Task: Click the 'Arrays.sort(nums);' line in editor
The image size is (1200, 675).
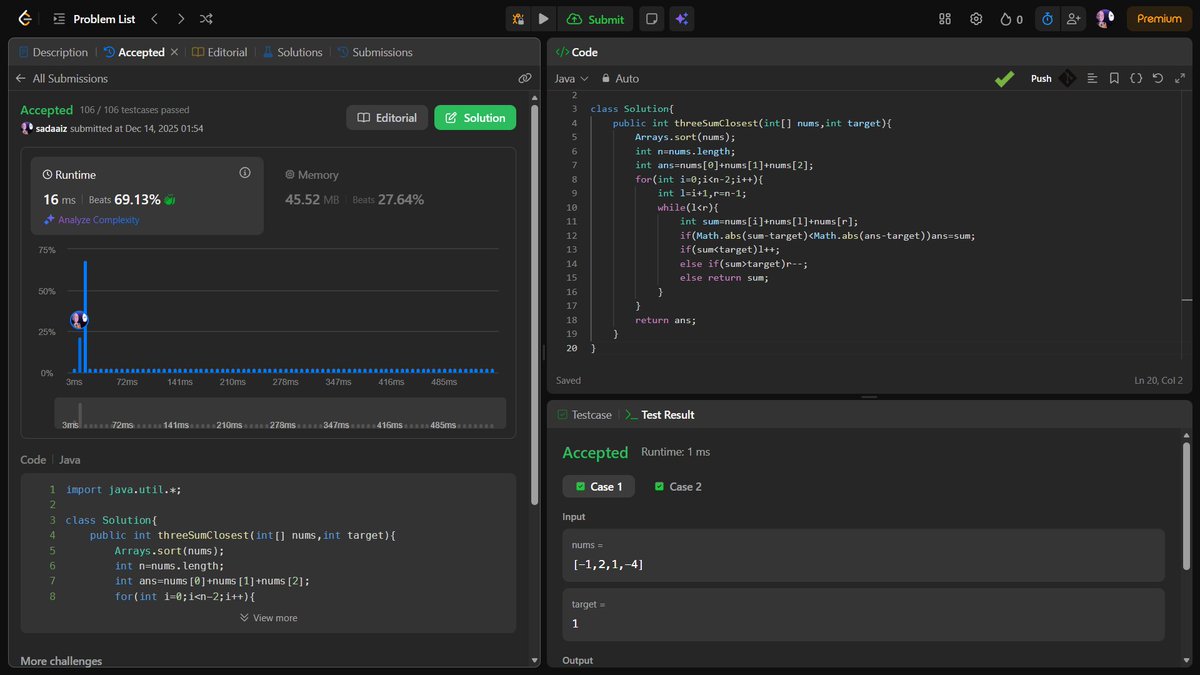Action: point(685,137)
